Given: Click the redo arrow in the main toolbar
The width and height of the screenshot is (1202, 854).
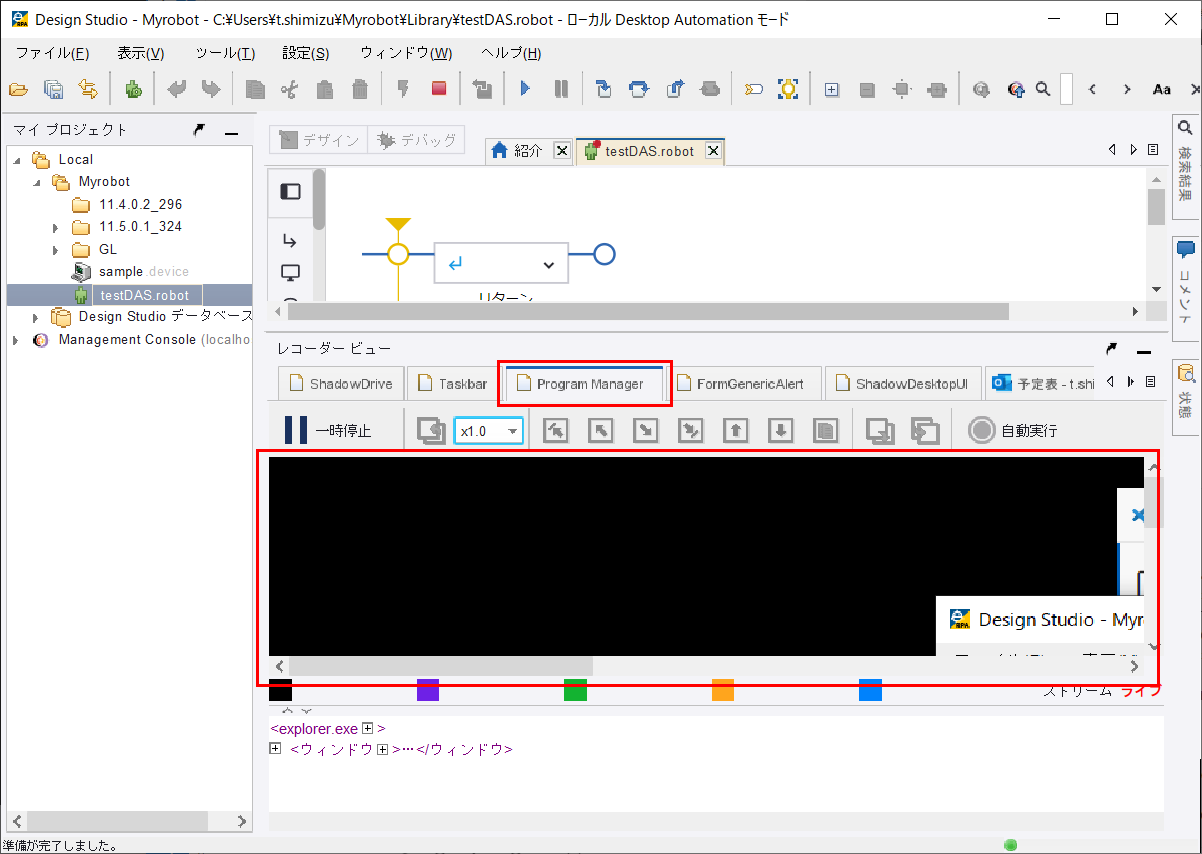Looking at the screenshot, I should [210, 89].
